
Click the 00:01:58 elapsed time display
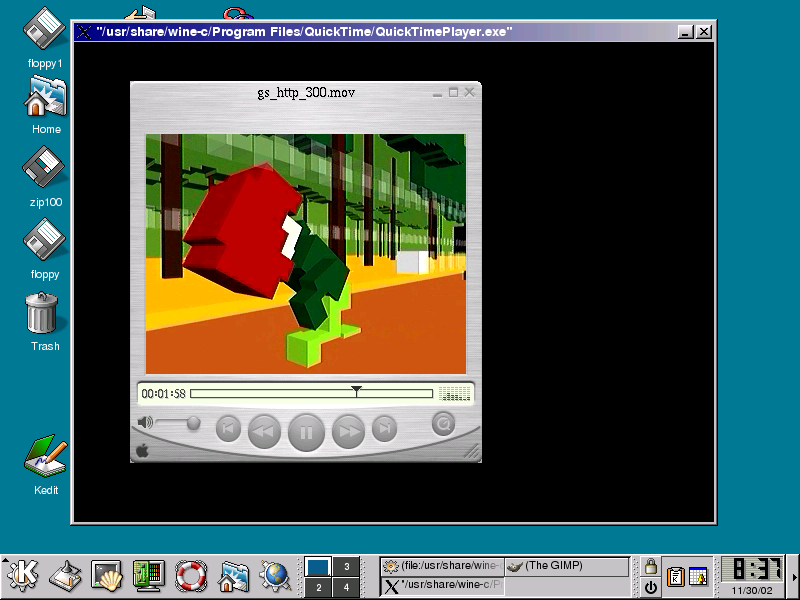click(163, 393)
